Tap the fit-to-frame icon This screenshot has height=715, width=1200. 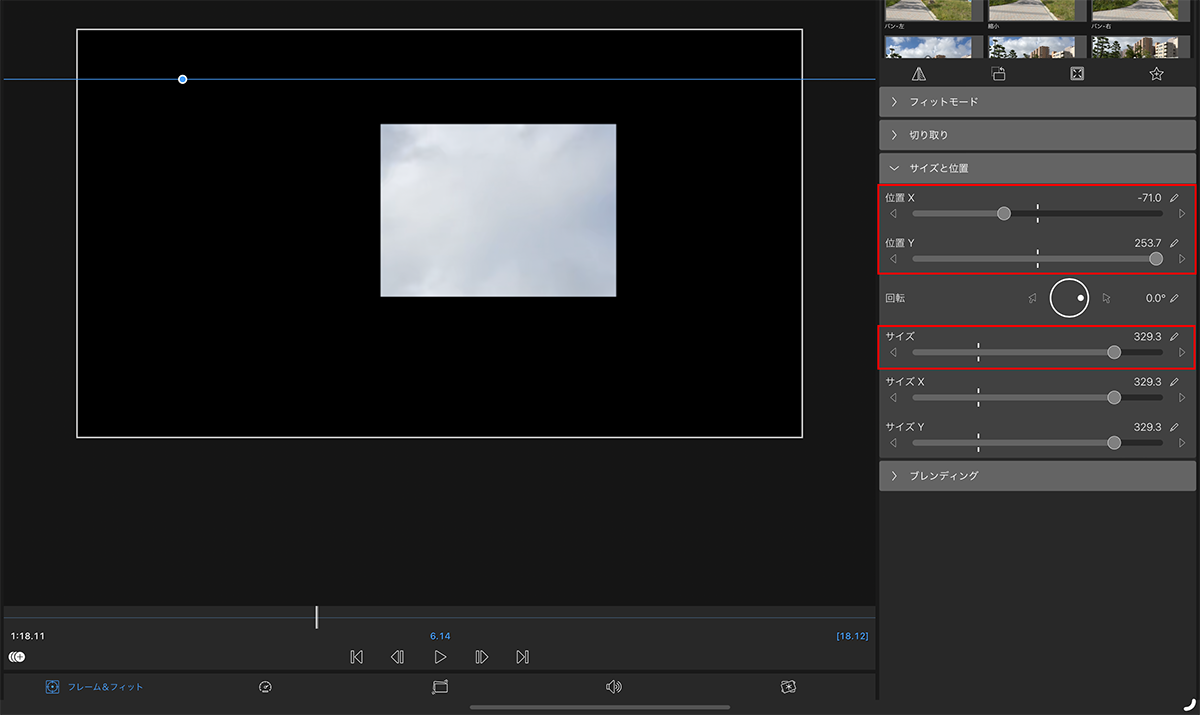(1077, 74)
